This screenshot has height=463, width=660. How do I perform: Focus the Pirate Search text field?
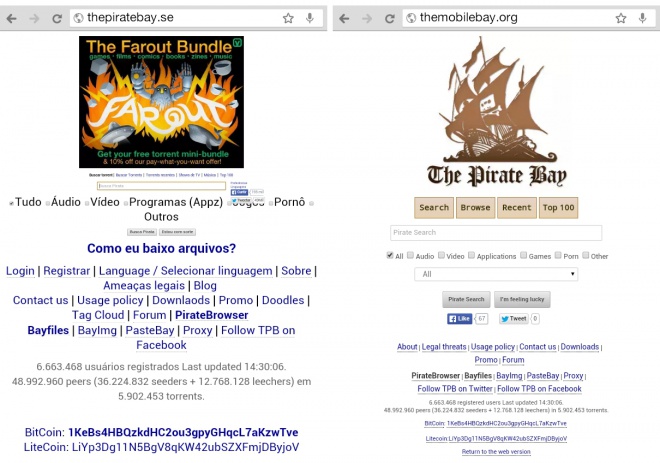coord(496,233)
